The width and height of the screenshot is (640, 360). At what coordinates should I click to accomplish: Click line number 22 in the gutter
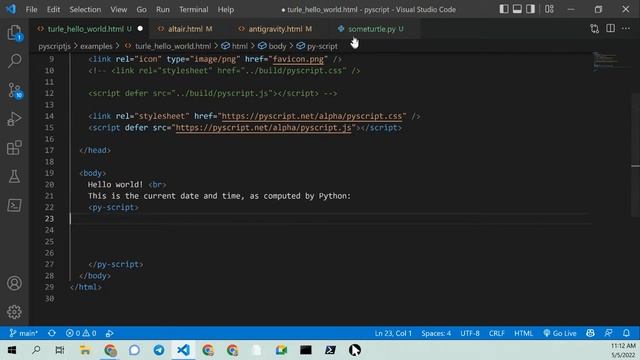click(x=49, y=207)
